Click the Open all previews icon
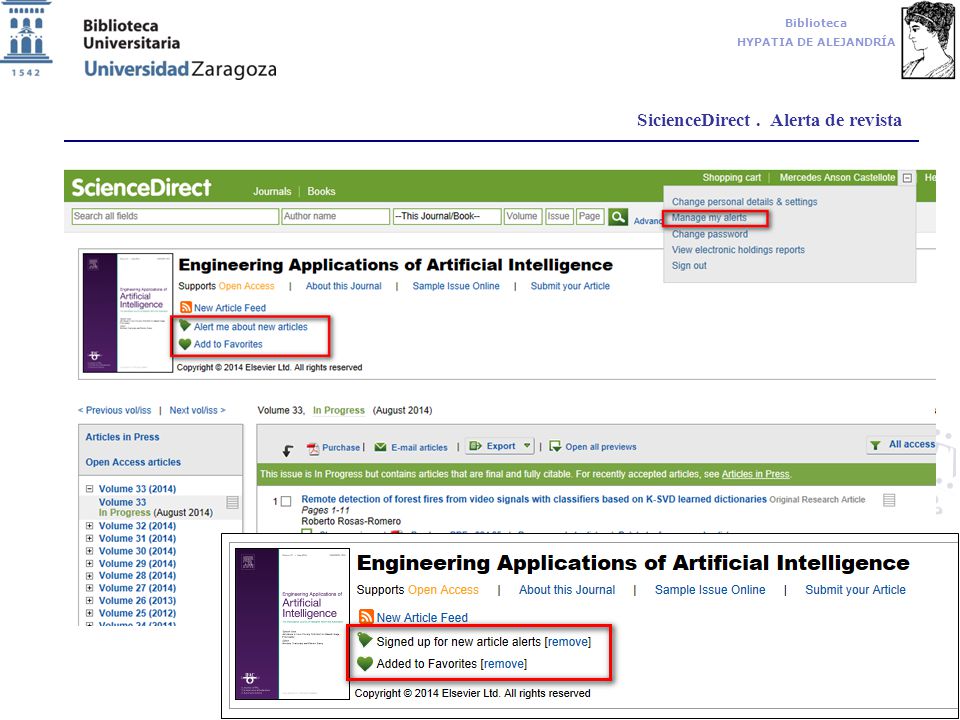The width and height of the screenshot is (960, 720). pyautogui.click(x=555, y=446)
